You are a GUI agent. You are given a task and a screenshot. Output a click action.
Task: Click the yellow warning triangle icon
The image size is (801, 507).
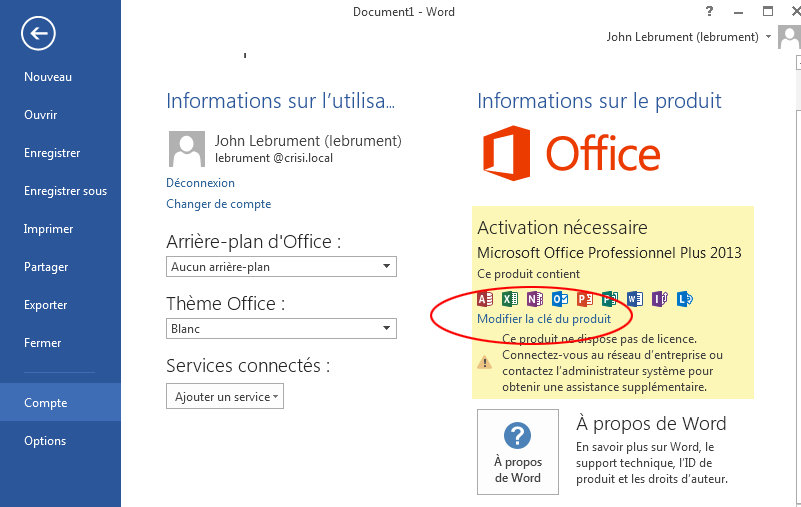(x=484, y=363)
